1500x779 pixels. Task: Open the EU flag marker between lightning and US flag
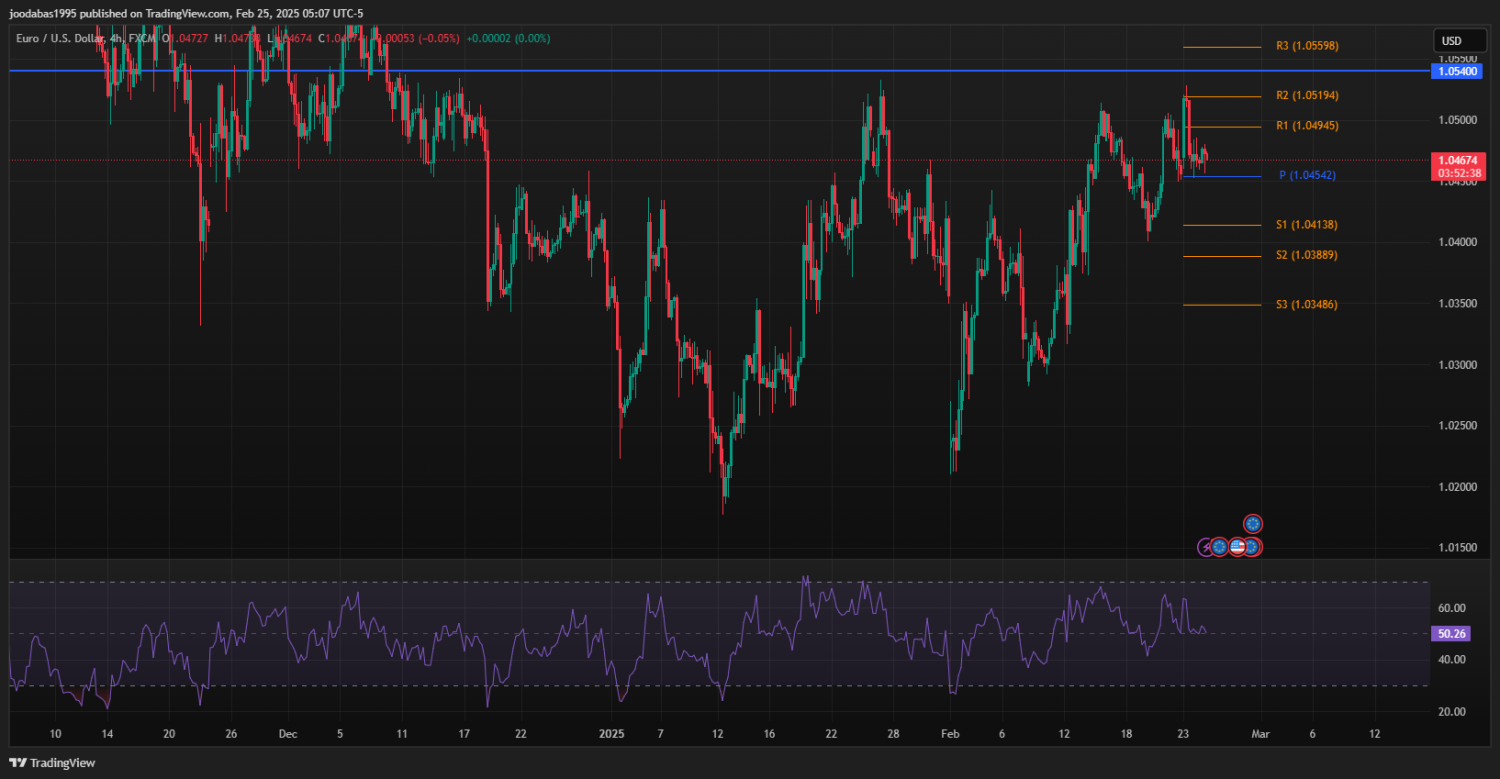(x=1219, y=547)
